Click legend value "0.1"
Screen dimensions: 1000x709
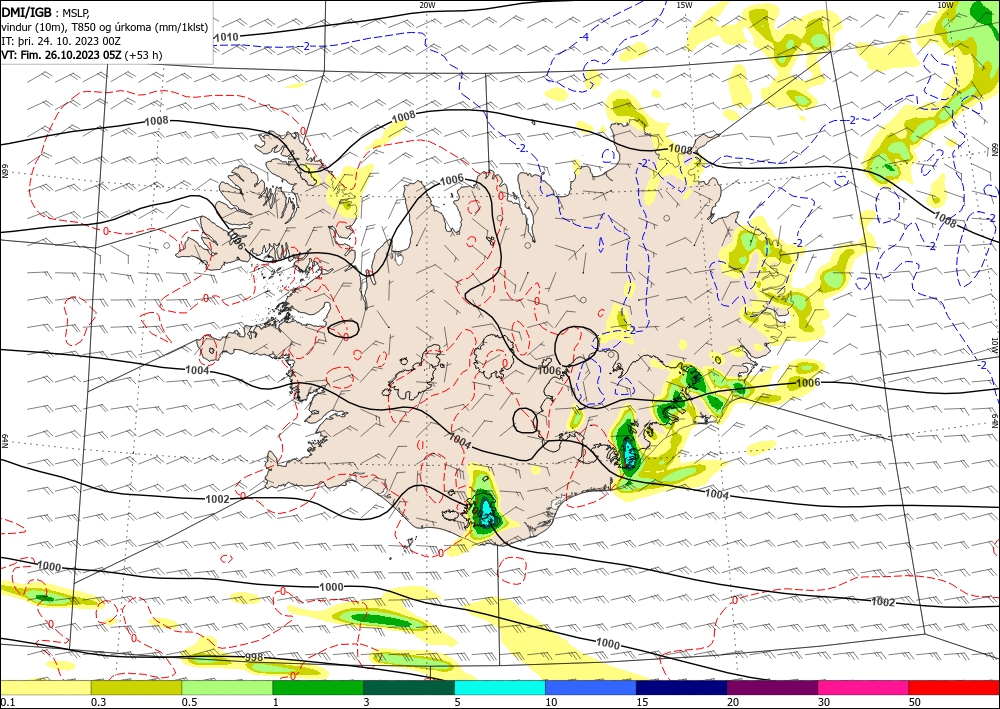point(7,702)
